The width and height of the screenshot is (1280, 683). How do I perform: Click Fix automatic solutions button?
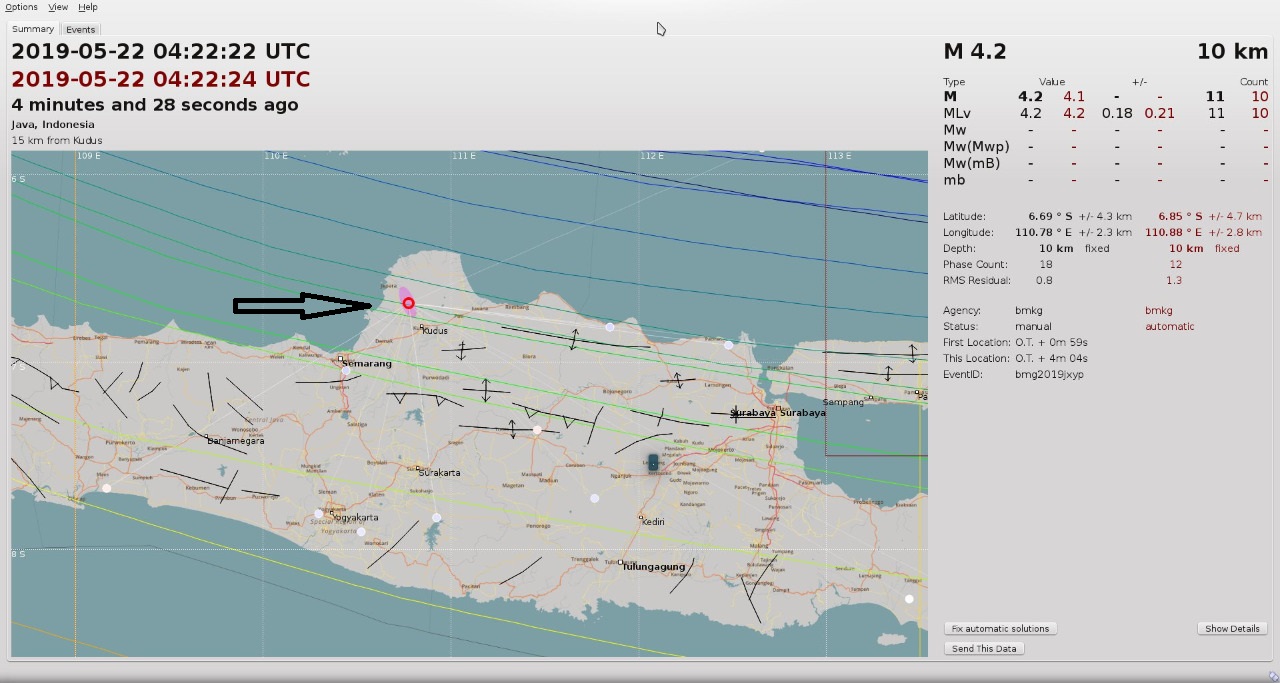point(1000,629)
